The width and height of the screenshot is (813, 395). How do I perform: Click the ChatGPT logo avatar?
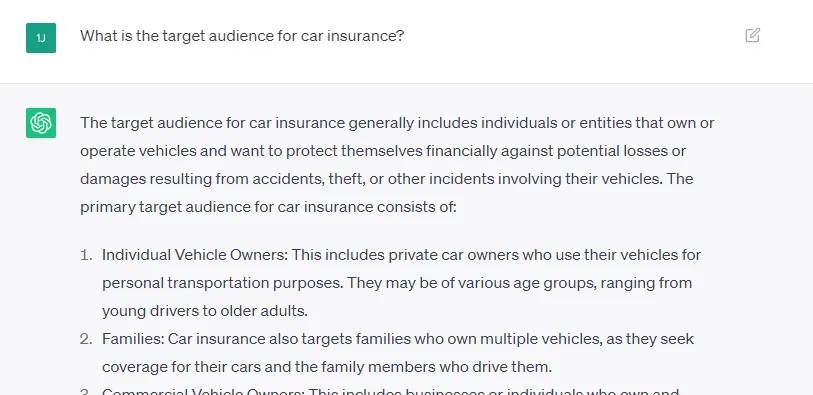(x=41, y=123)
